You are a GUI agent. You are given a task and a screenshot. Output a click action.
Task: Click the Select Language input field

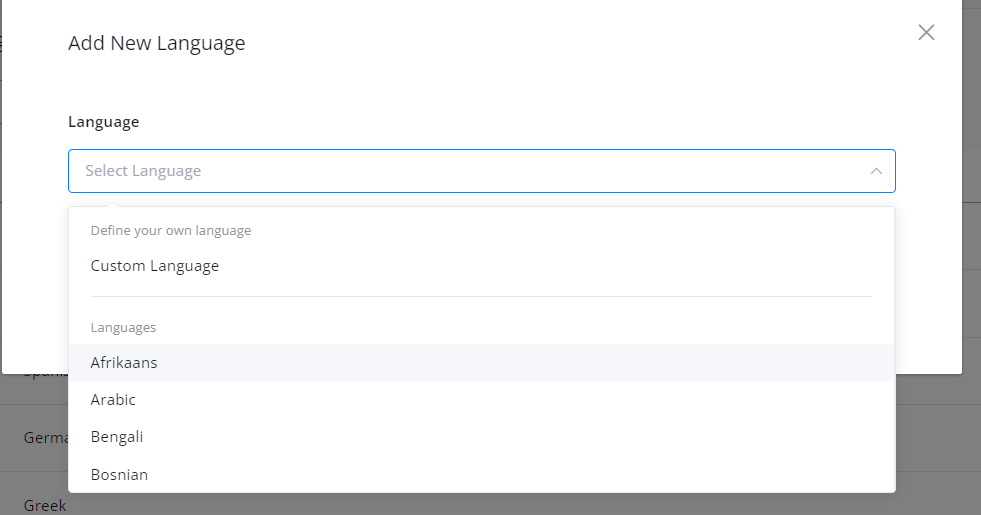[480, 171]
